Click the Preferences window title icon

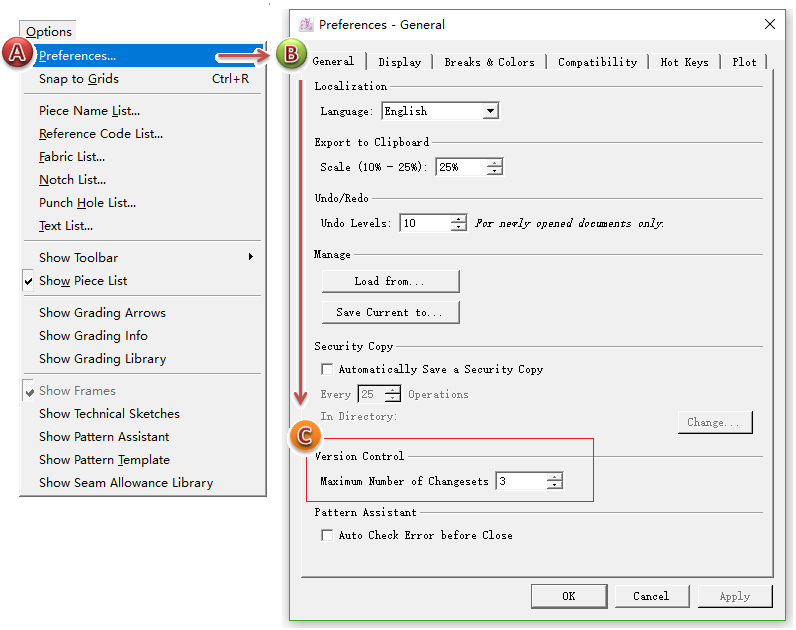coord(305,24)
